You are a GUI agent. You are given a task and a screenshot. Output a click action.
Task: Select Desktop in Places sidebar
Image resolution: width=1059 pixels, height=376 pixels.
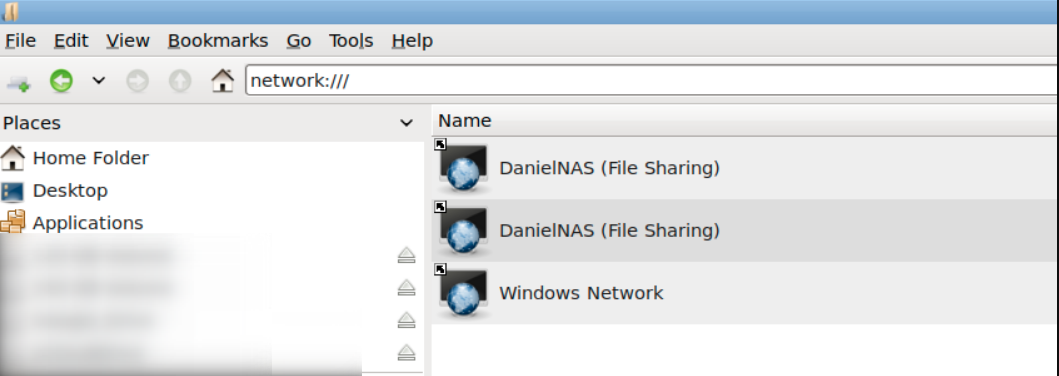point(70,190)
